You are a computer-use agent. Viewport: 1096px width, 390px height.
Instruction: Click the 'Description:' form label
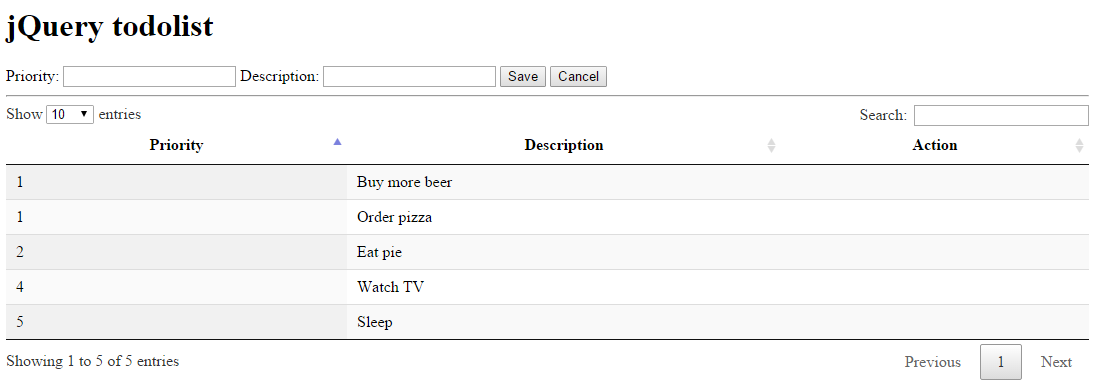coord(280,76)
